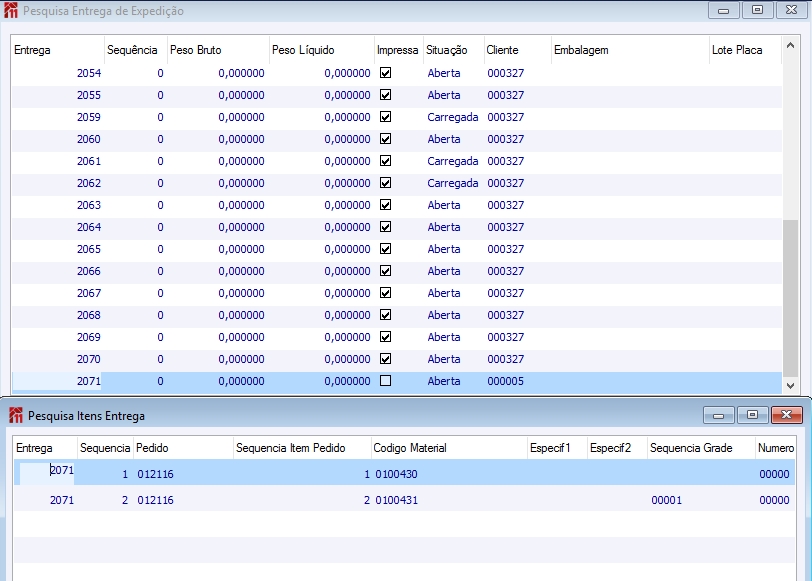The image size is (812, 581).
Task: Check the Impressa checkbox for entrega 2071
Action: pos(385,381)
